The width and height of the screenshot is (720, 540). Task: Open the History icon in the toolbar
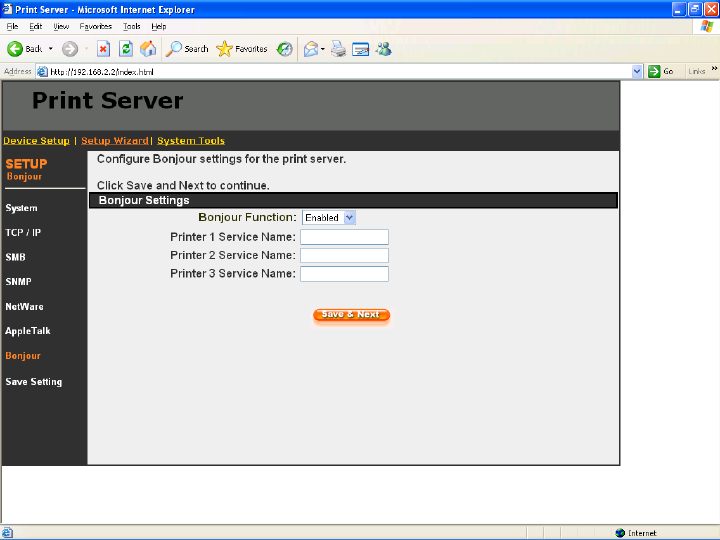click(x=284, y=49)
